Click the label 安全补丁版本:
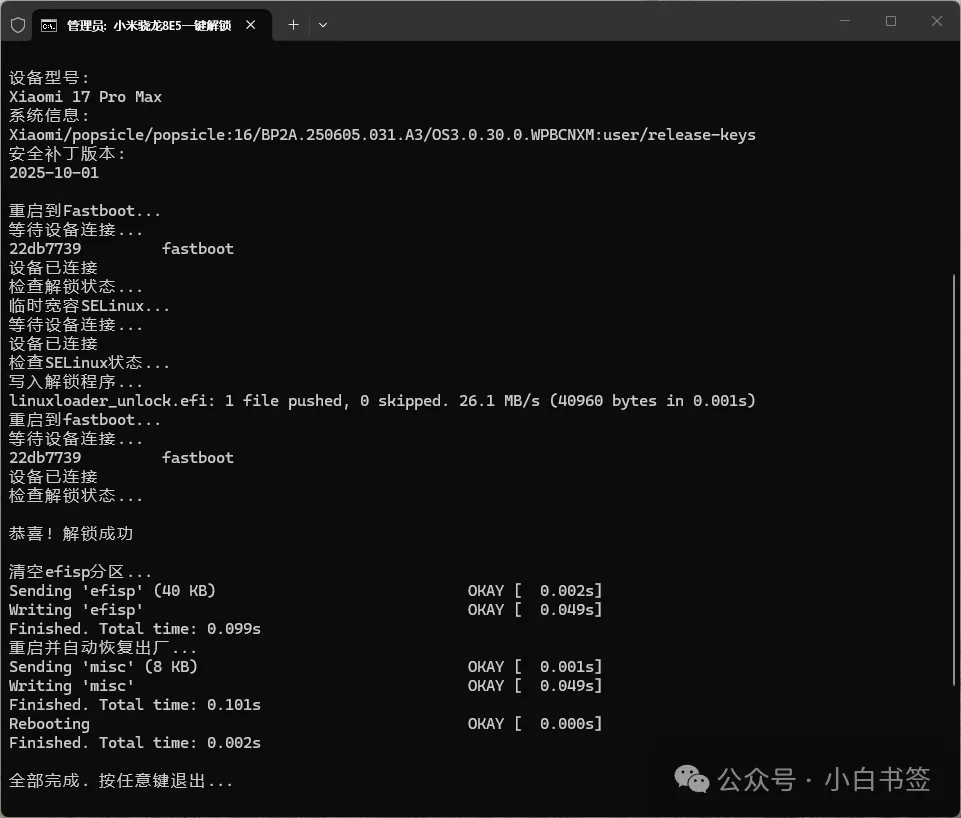Screen dimensions: 961x818 point(67,154)
